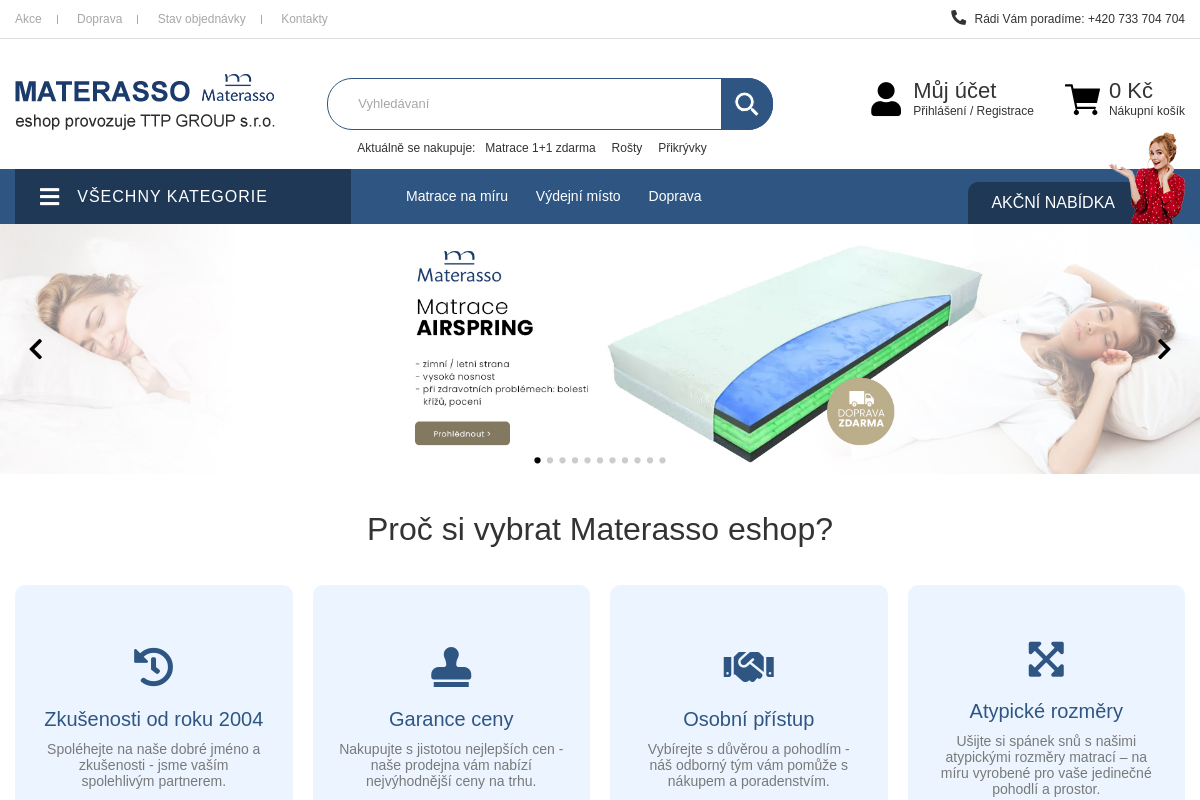The width and height of the screenshot is (1200, 800).
Task: Click the history clock icon
Action: 153,667
